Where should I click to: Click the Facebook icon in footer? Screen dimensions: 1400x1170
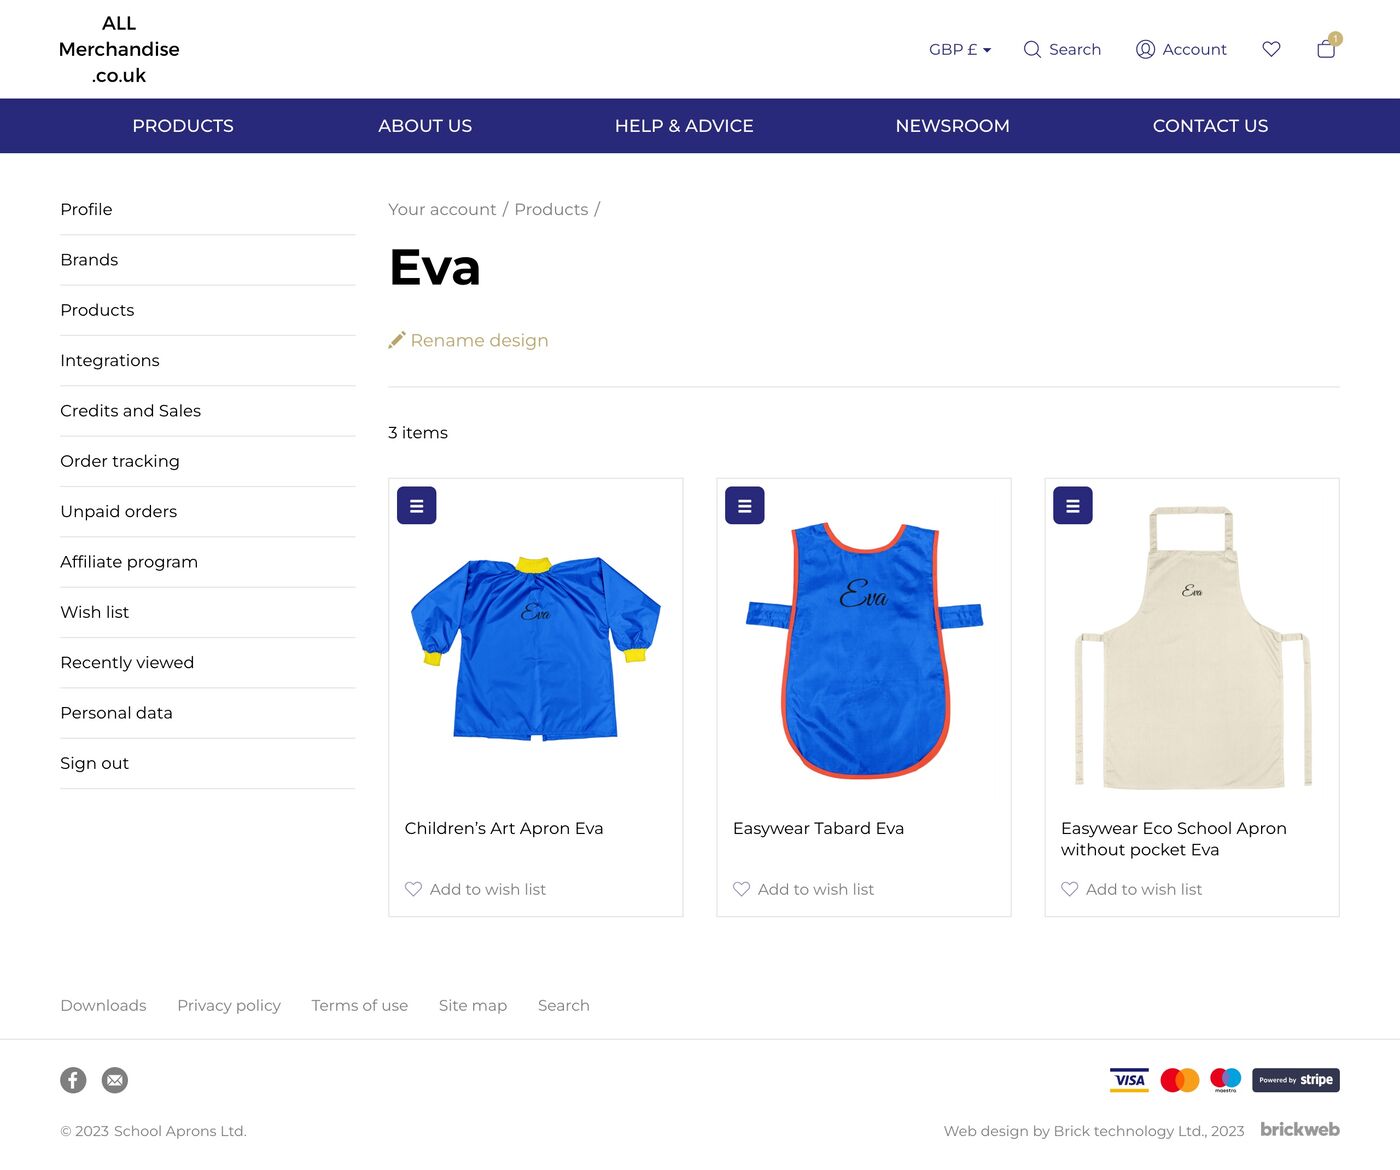73,1080
